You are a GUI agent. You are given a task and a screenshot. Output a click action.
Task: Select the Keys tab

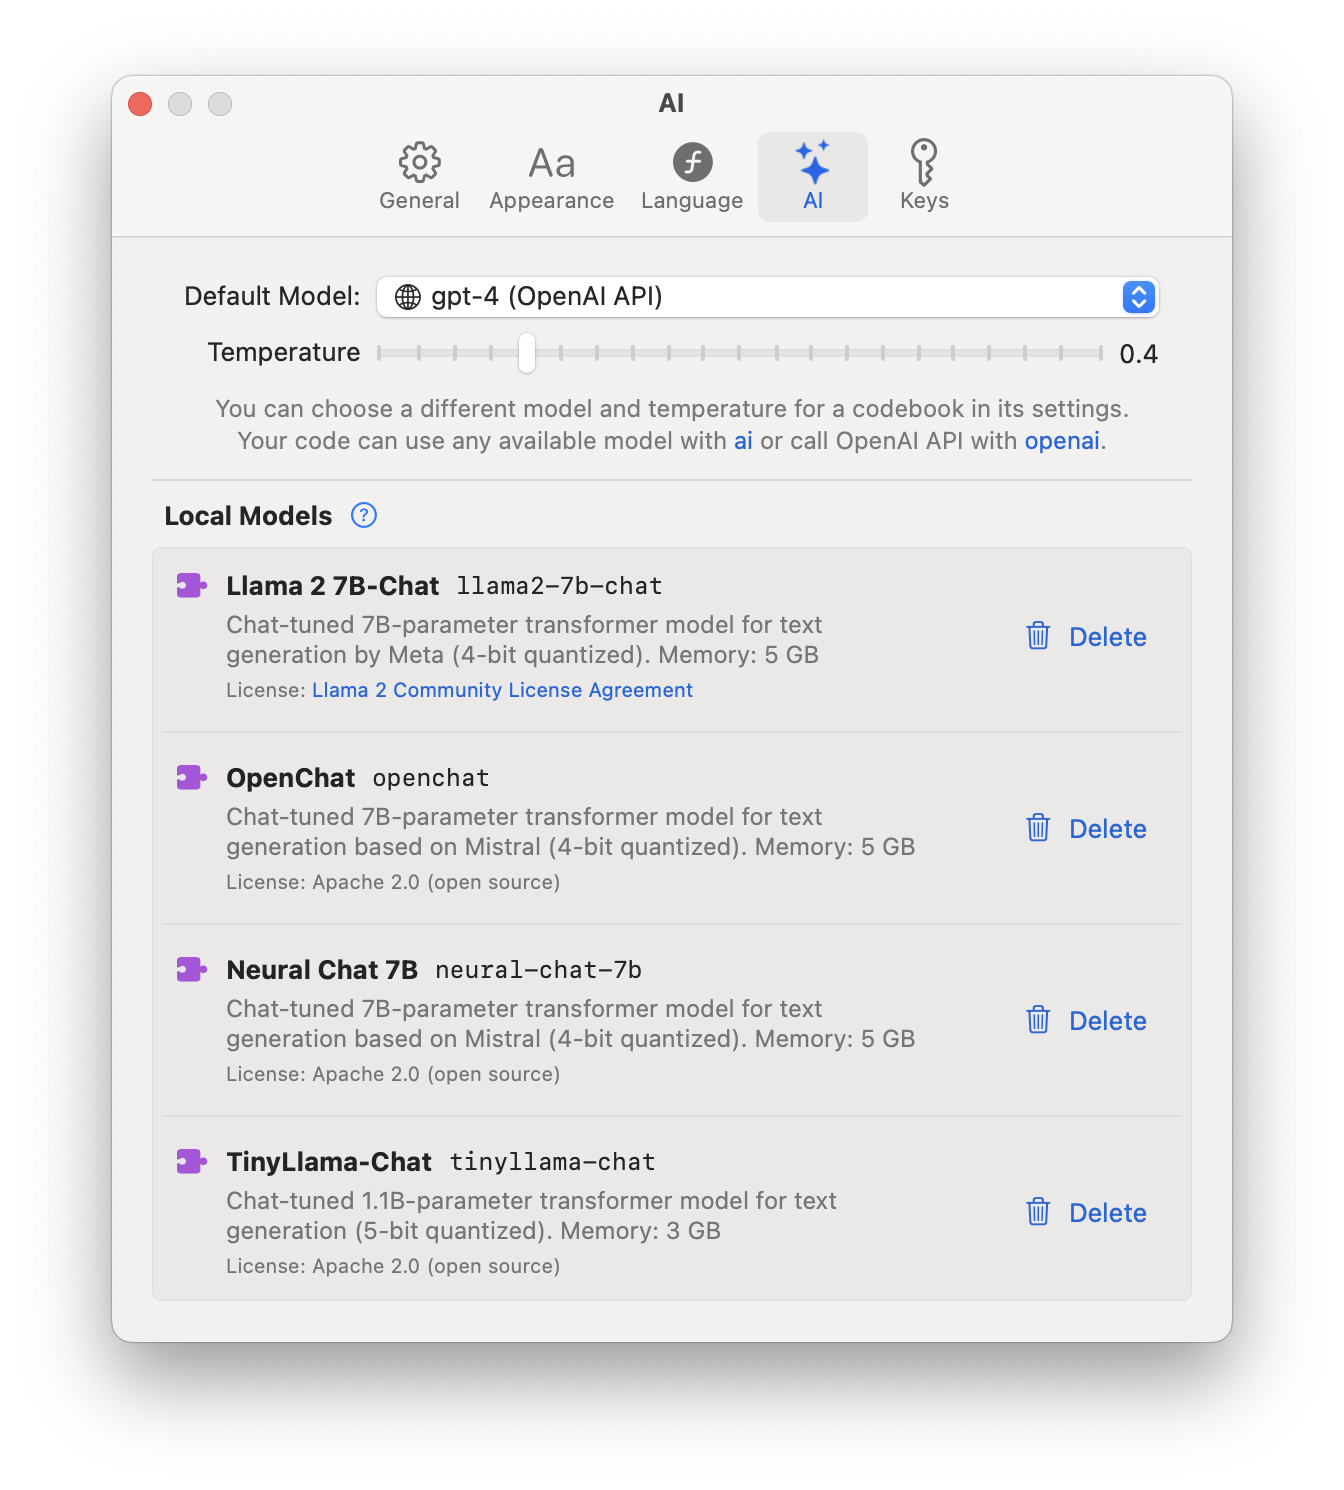(924, 177)
